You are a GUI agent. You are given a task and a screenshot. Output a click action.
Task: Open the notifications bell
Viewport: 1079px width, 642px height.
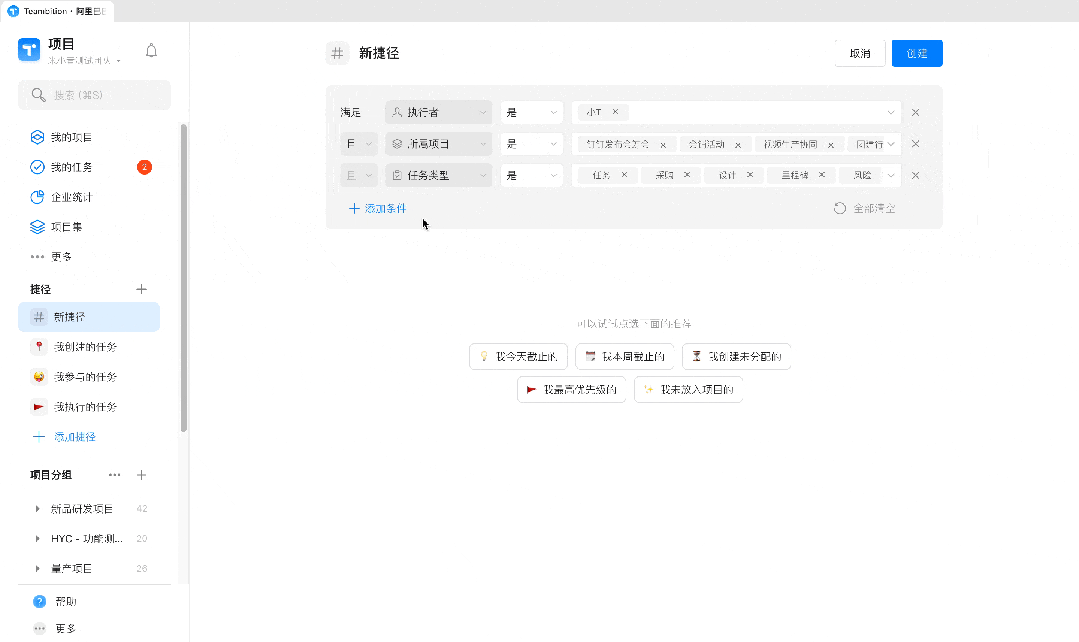[152, 51]
